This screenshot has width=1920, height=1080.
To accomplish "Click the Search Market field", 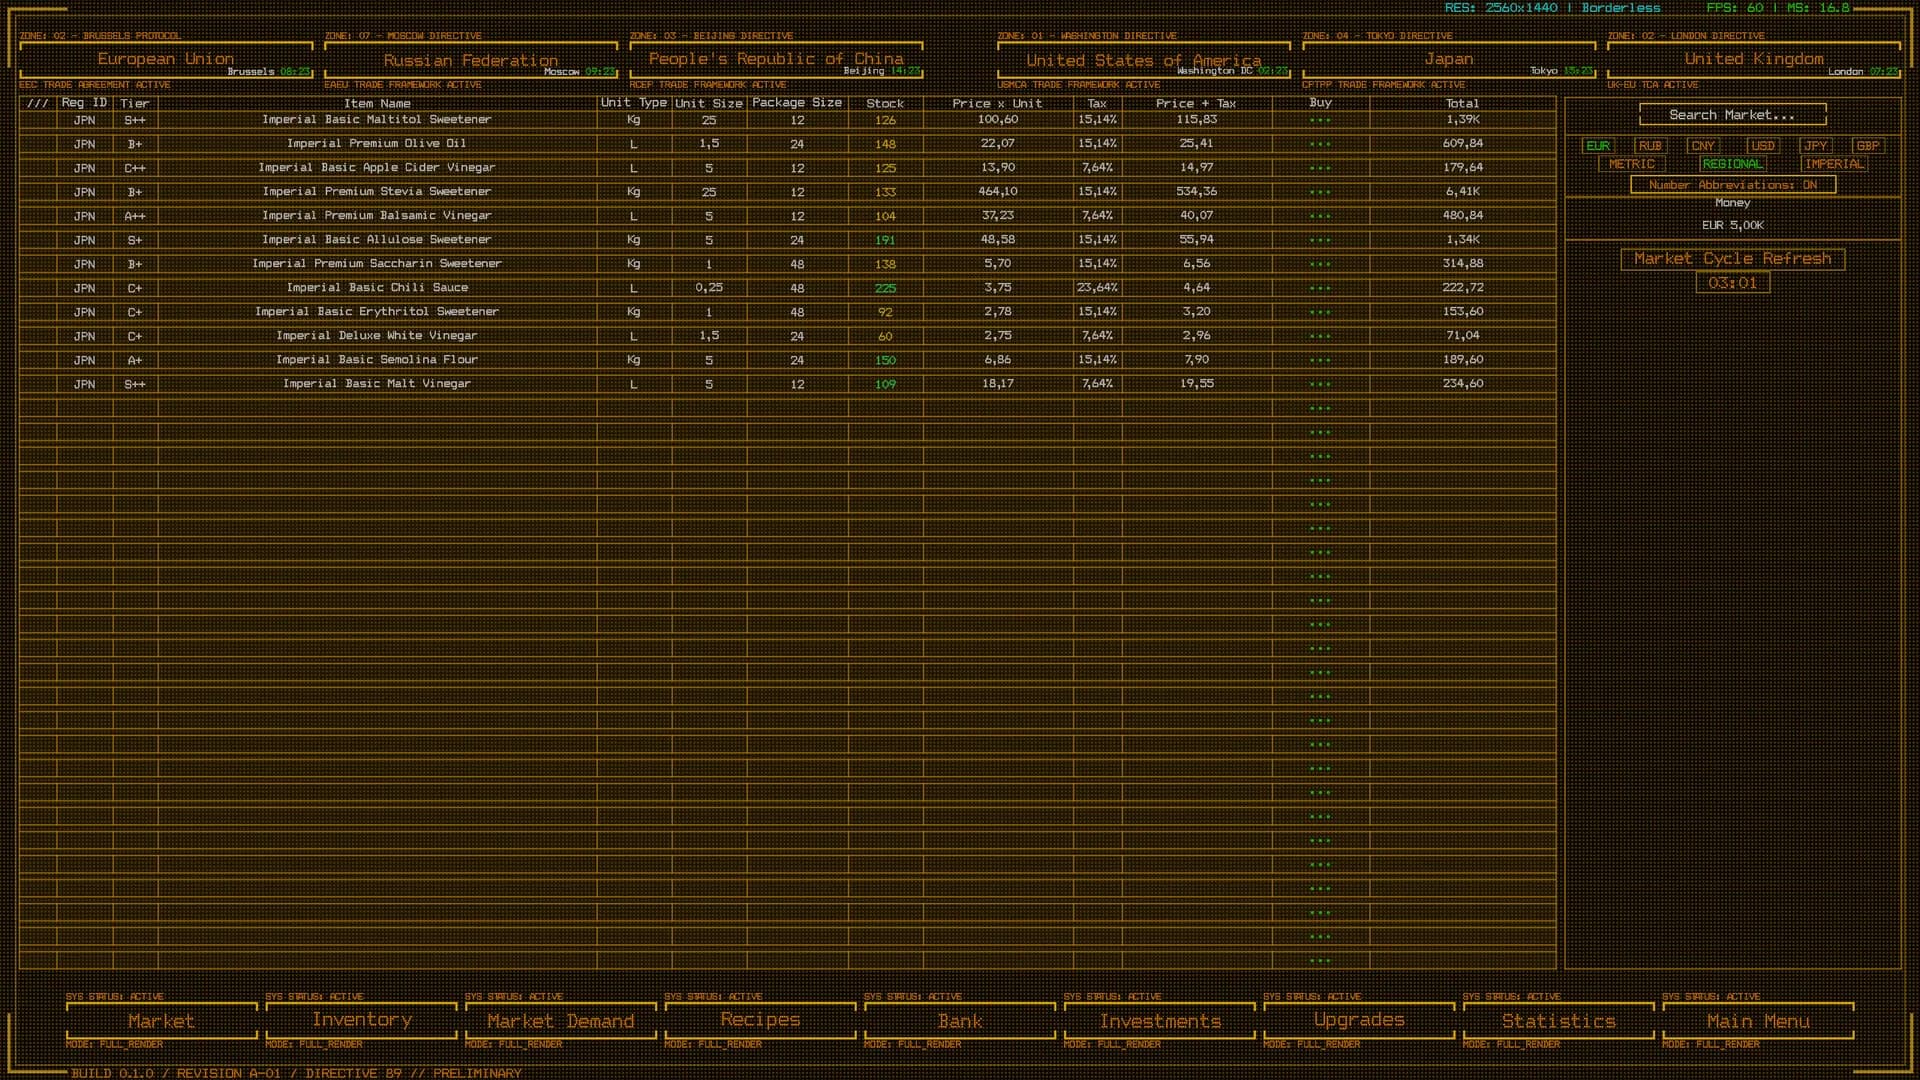I will point(1733,115).
